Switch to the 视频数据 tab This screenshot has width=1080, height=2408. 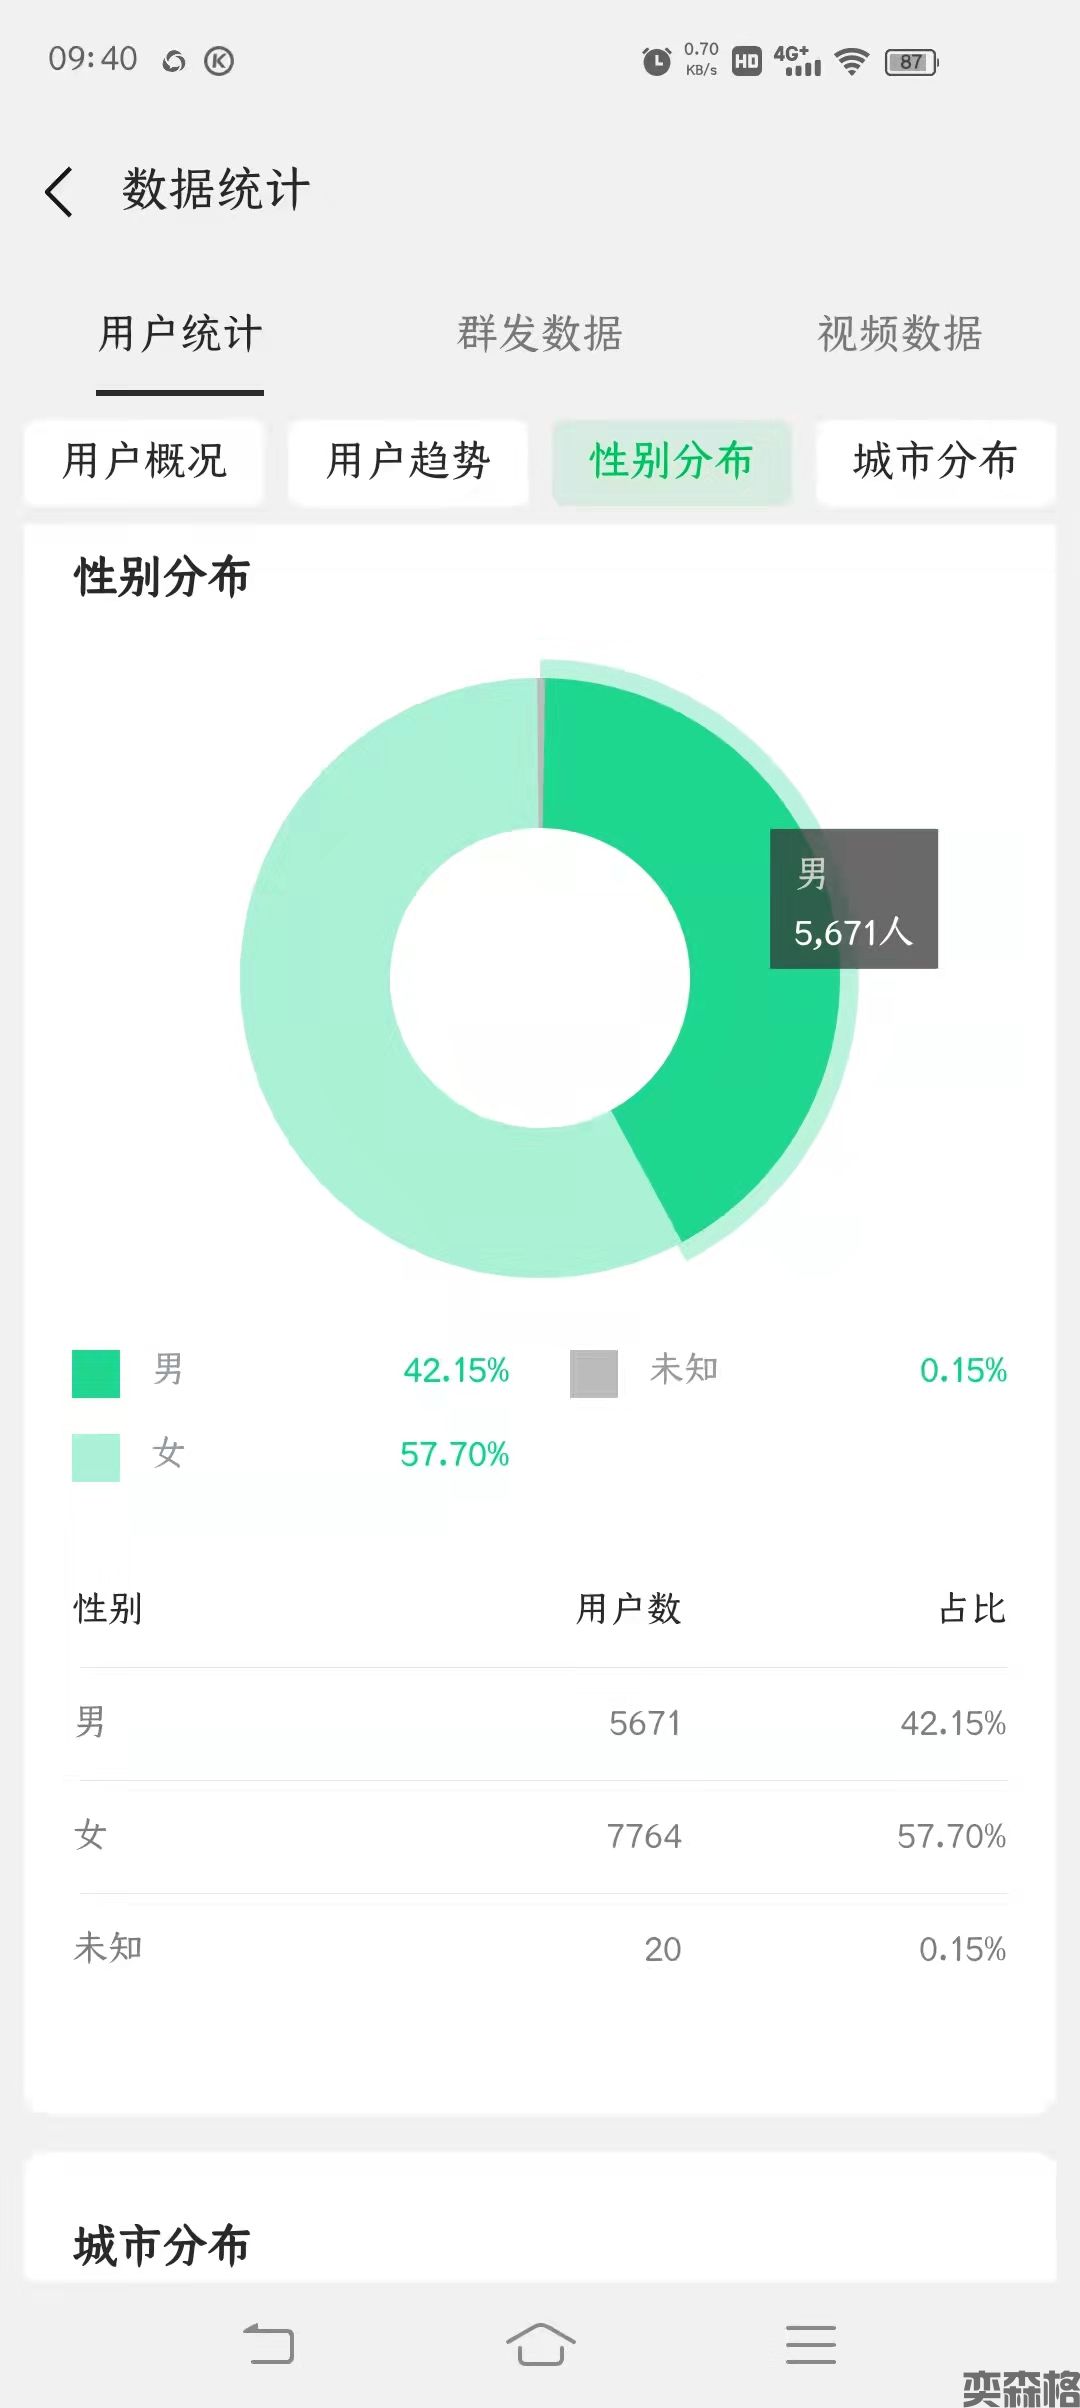[899, 334]
